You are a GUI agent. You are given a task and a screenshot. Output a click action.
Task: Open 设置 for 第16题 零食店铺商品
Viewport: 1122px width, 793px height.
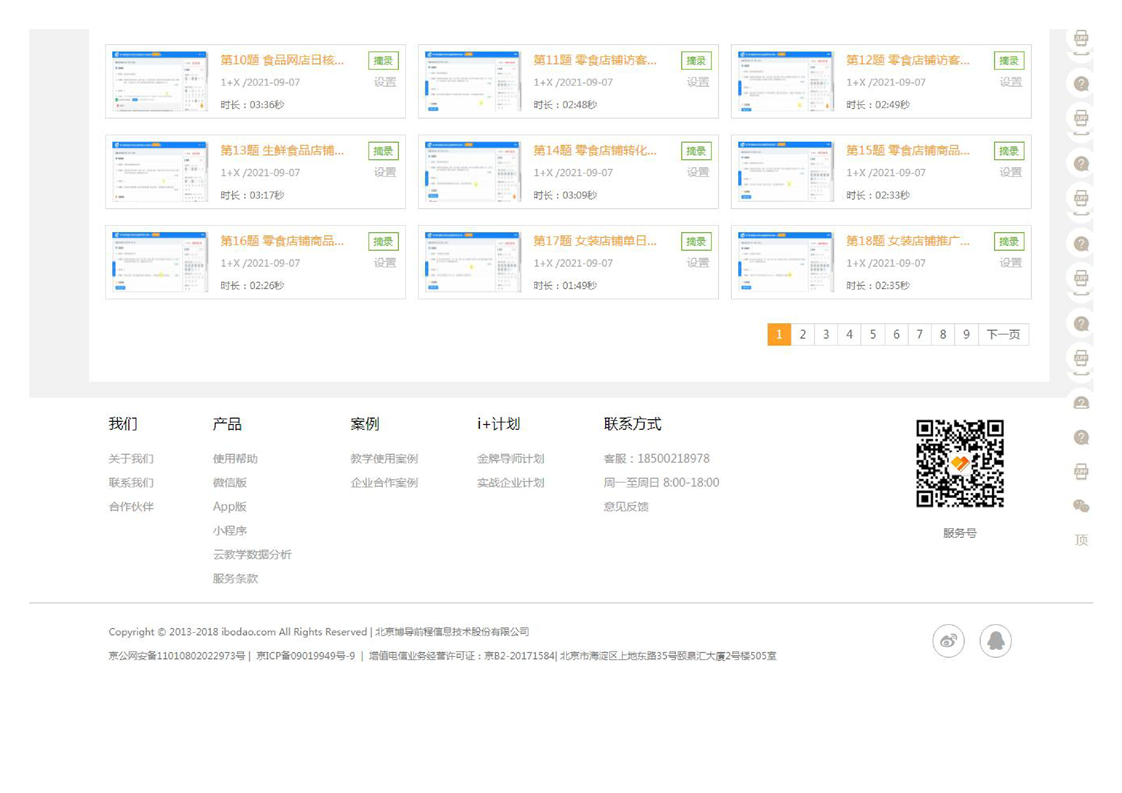(x=385, y=263)
